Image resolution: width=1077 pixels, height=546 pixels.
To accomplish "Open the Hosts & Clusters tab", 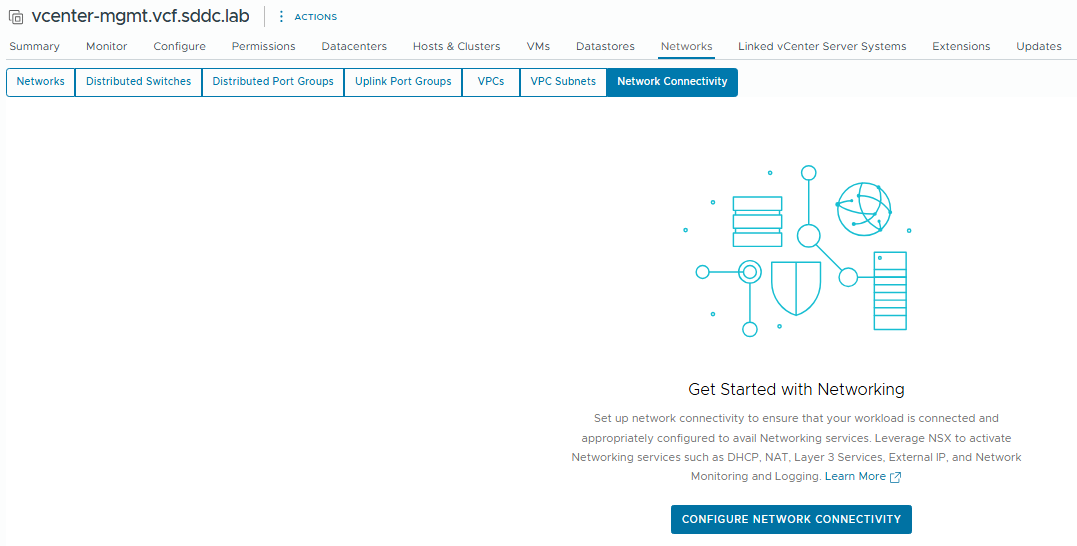I will pos(456,46).
